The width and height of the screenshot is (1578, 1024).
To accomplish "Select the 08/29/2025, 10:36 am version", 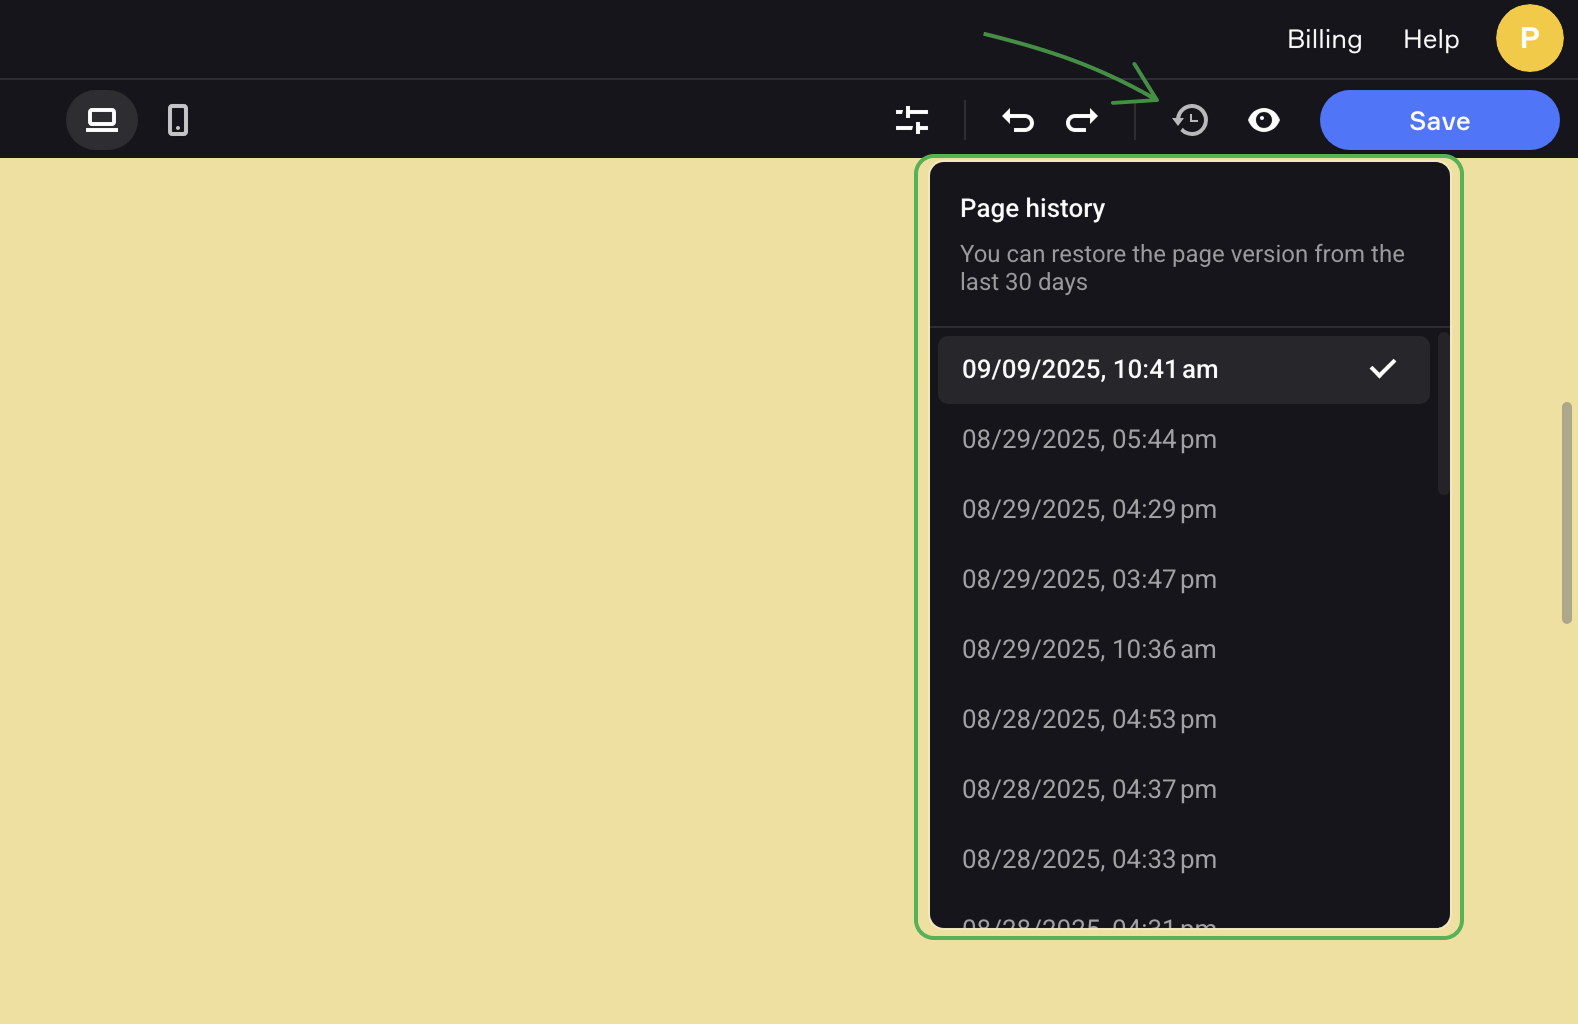I will pos(1089,650).
